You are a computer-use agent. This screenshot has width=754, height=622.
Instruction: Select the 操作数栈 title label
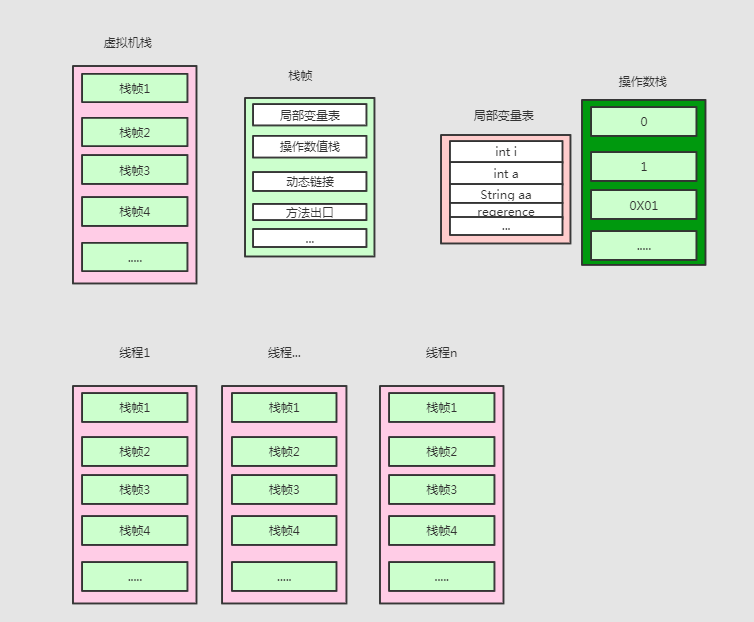(x=642, y=81)
